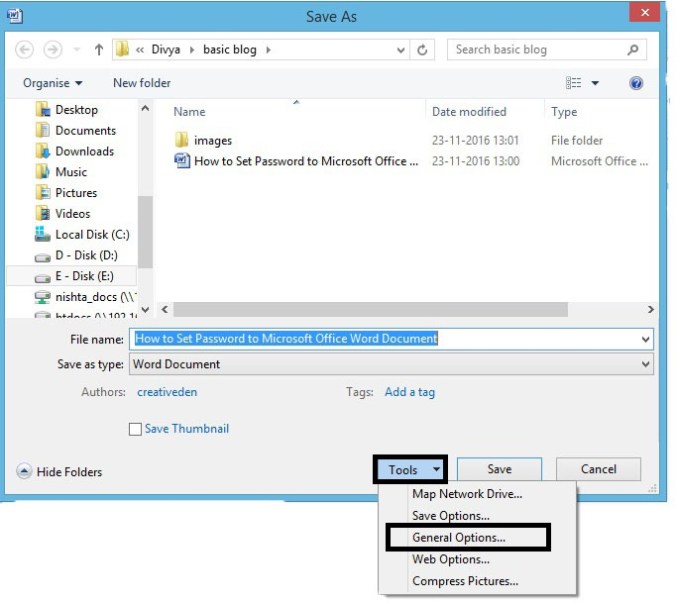Open Local Disk (C:) in sidebar

(92, 235)
